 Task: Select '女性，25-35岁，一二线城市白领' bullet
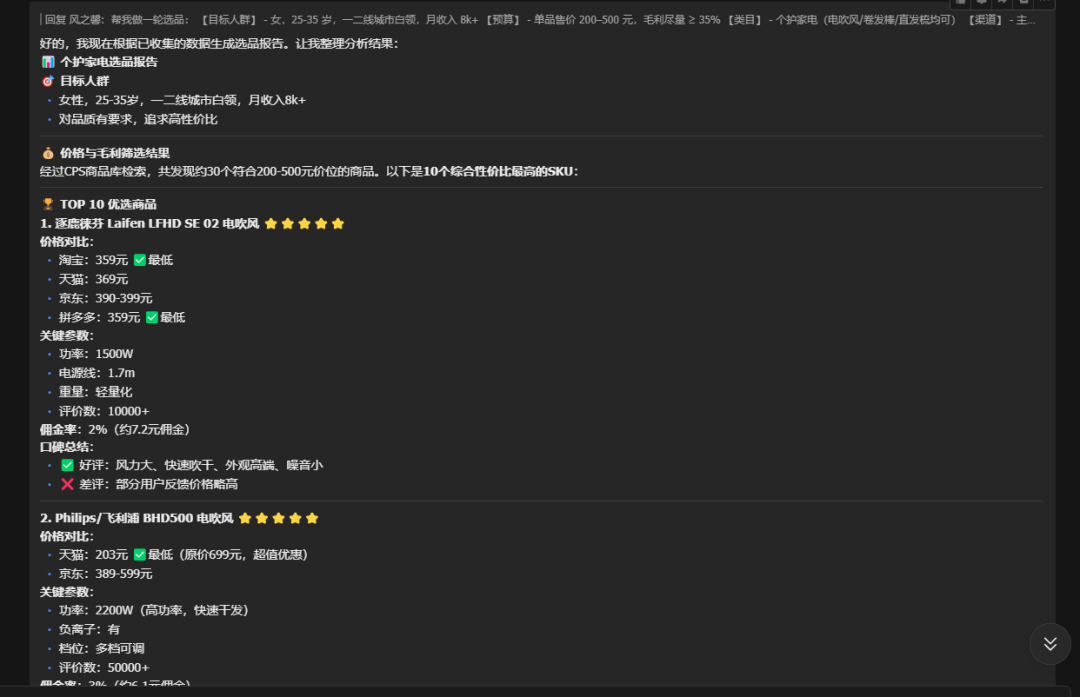182,100
